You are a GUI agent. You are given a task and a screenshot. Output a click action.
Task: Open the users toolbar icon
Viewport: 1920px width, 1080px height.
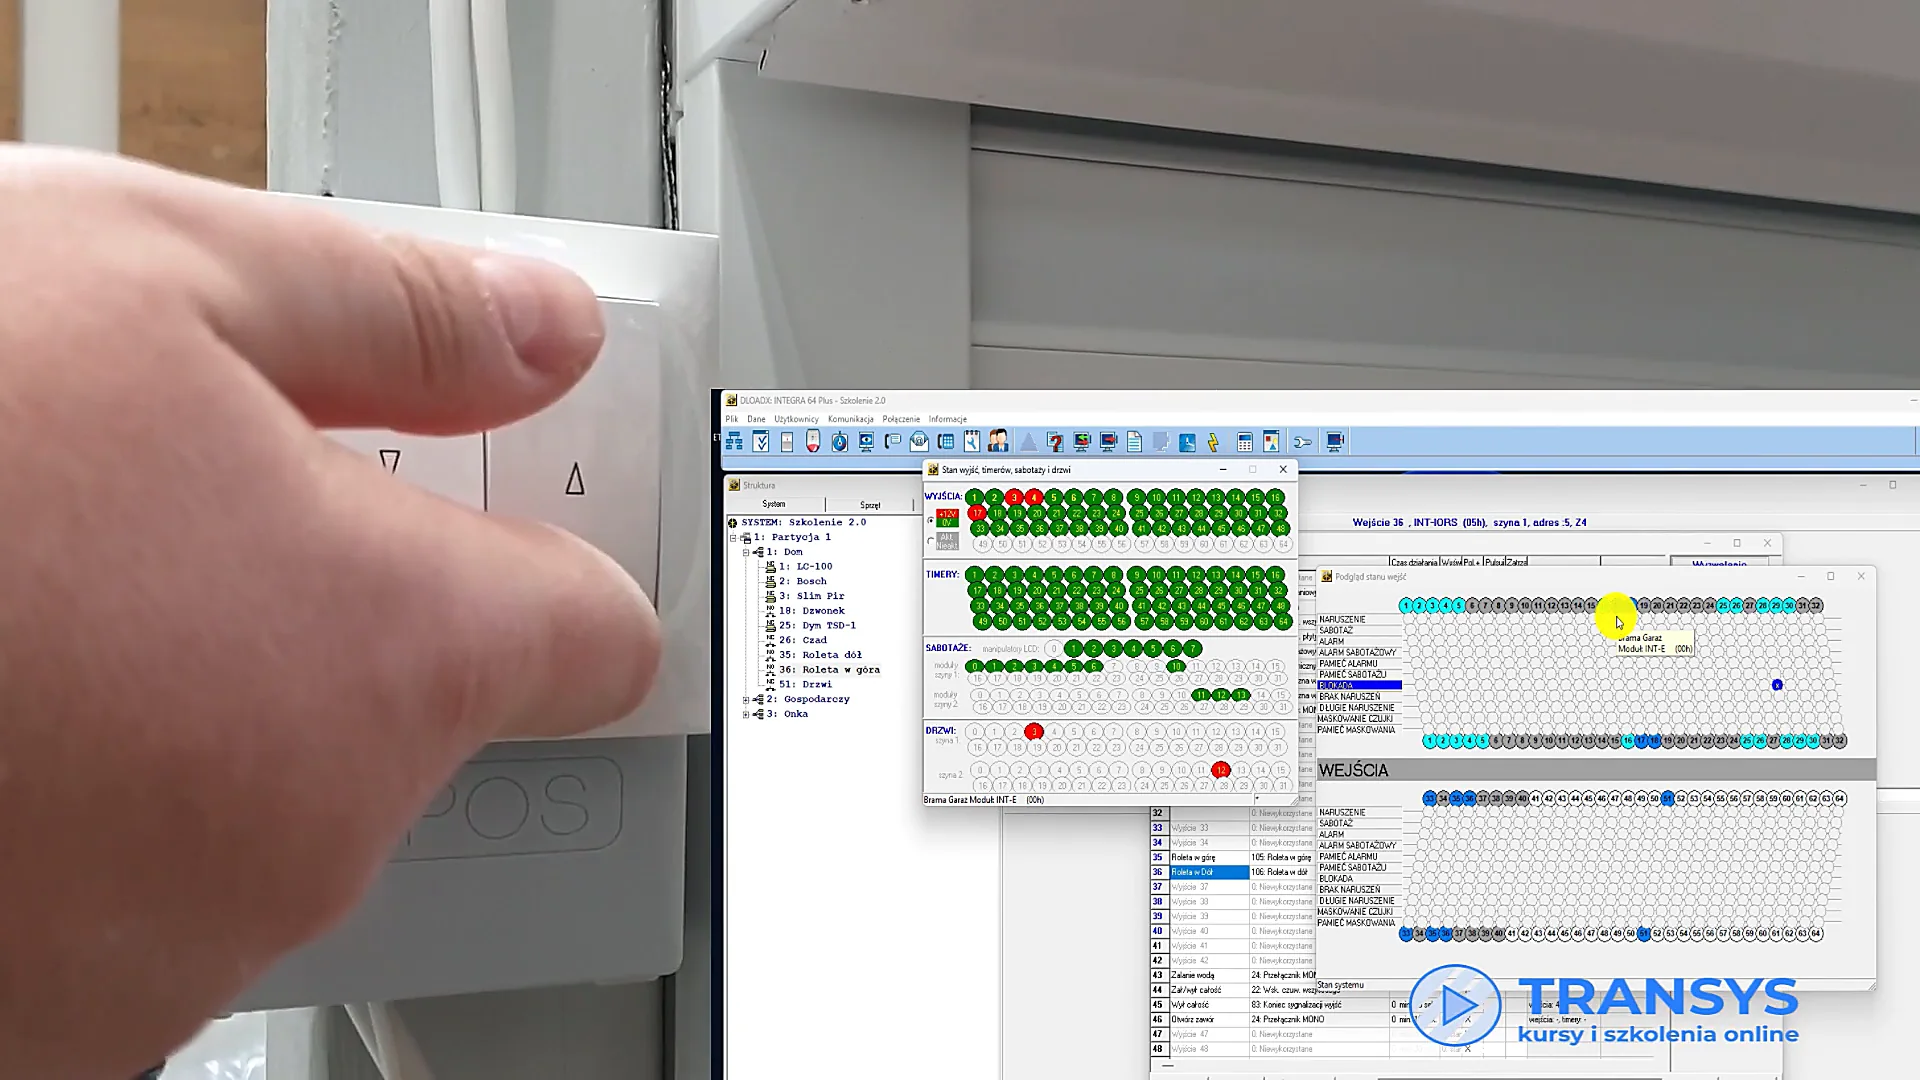pos(998,442)
